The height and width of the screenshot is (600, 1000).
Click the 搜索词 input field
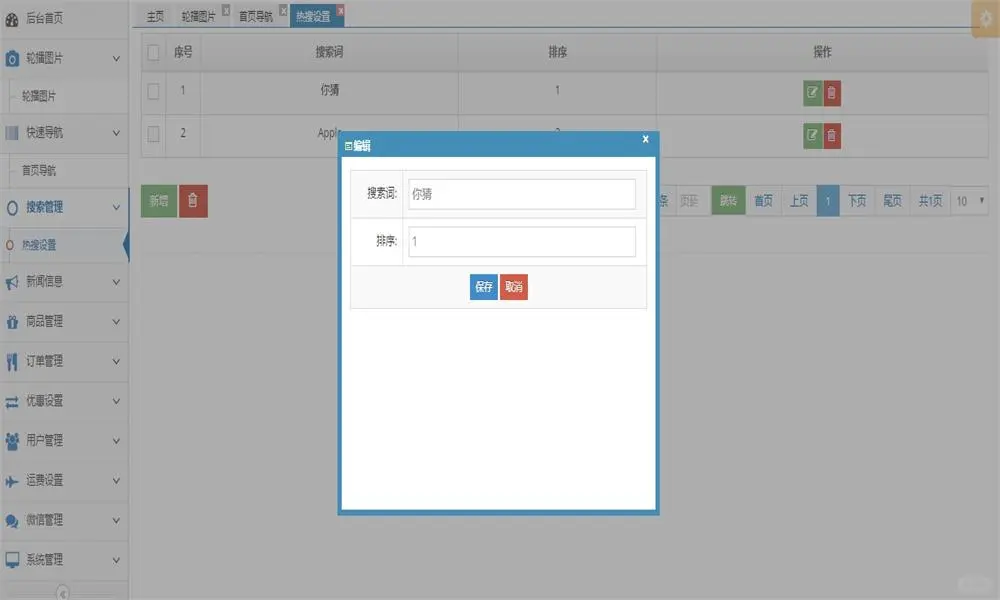521,194
